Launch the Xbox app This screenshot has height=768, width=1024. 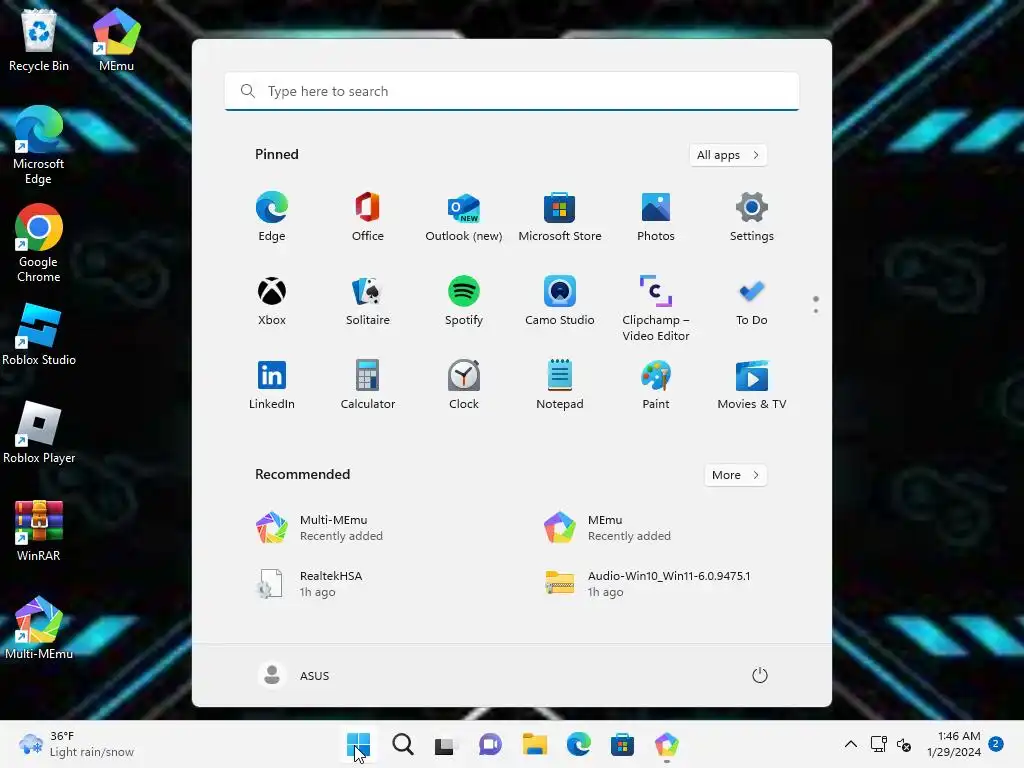coord(272,301)
